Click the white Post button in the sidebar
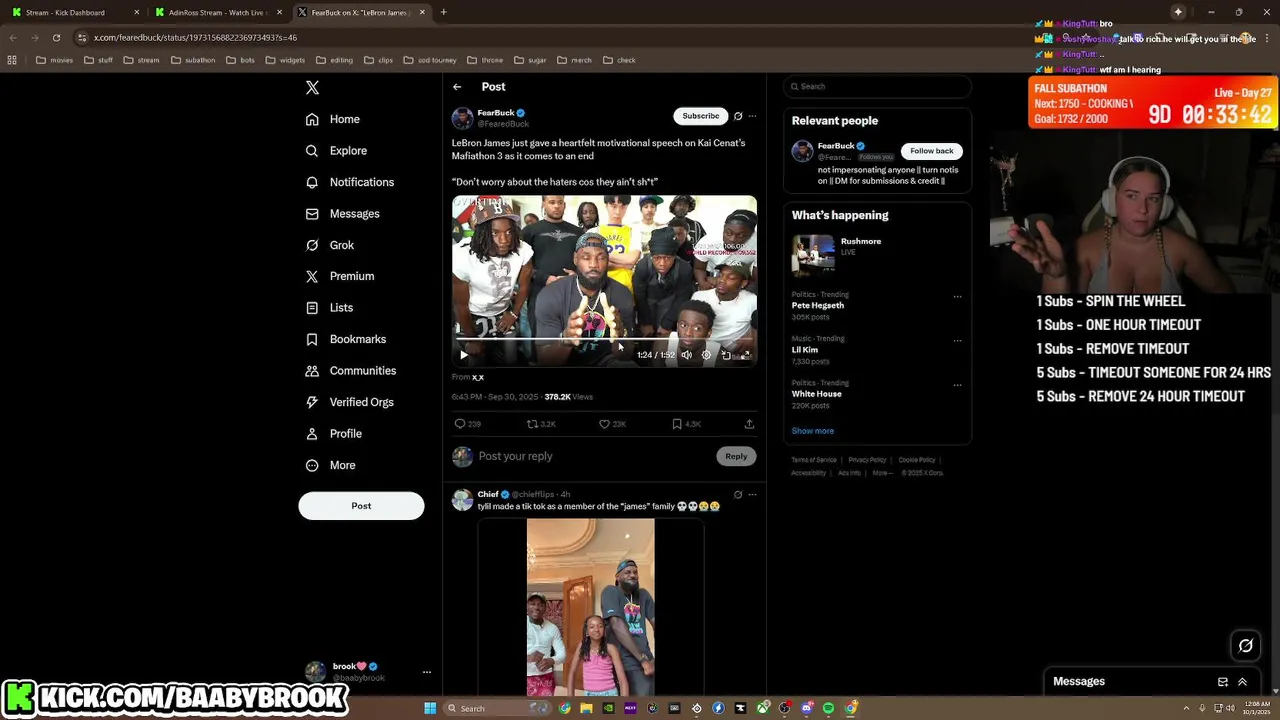This screenshot has height=720, width=1280. click(361, 506)
